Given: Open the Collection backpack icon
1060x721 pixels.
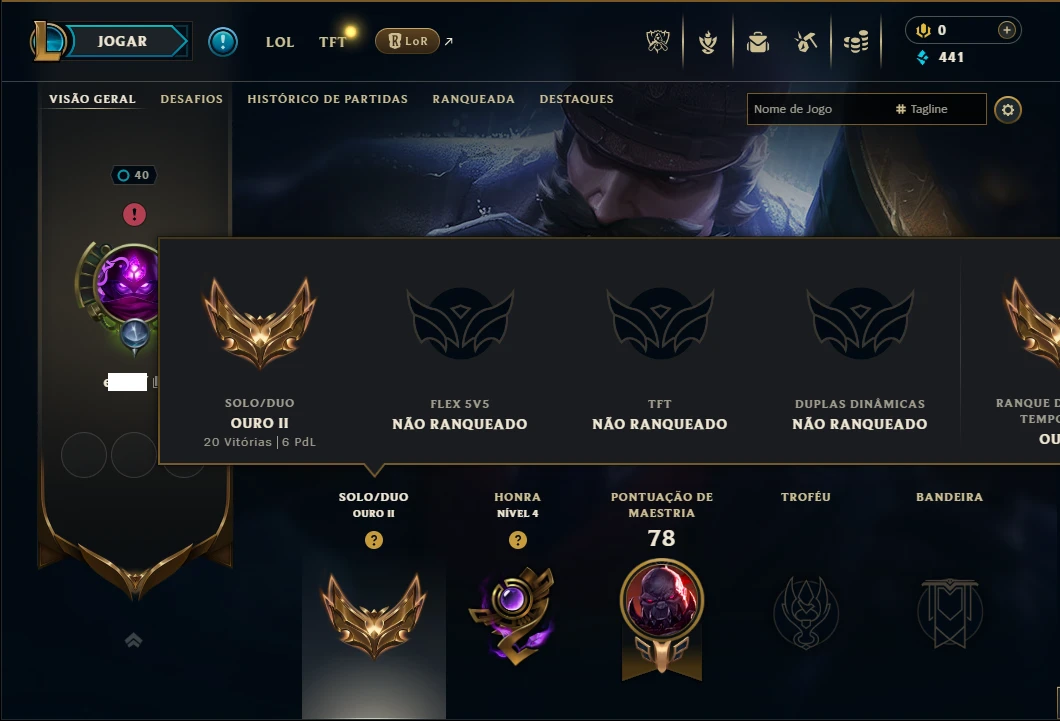Looking at the screenshot, I should [758, 43].
